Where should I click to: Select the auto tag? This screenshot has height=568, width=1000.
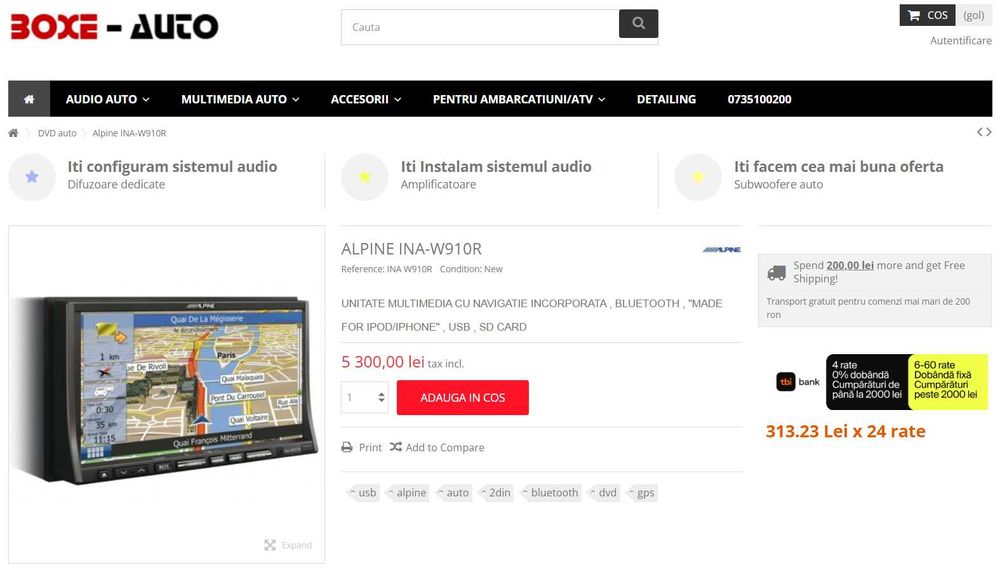click(454, 492)
